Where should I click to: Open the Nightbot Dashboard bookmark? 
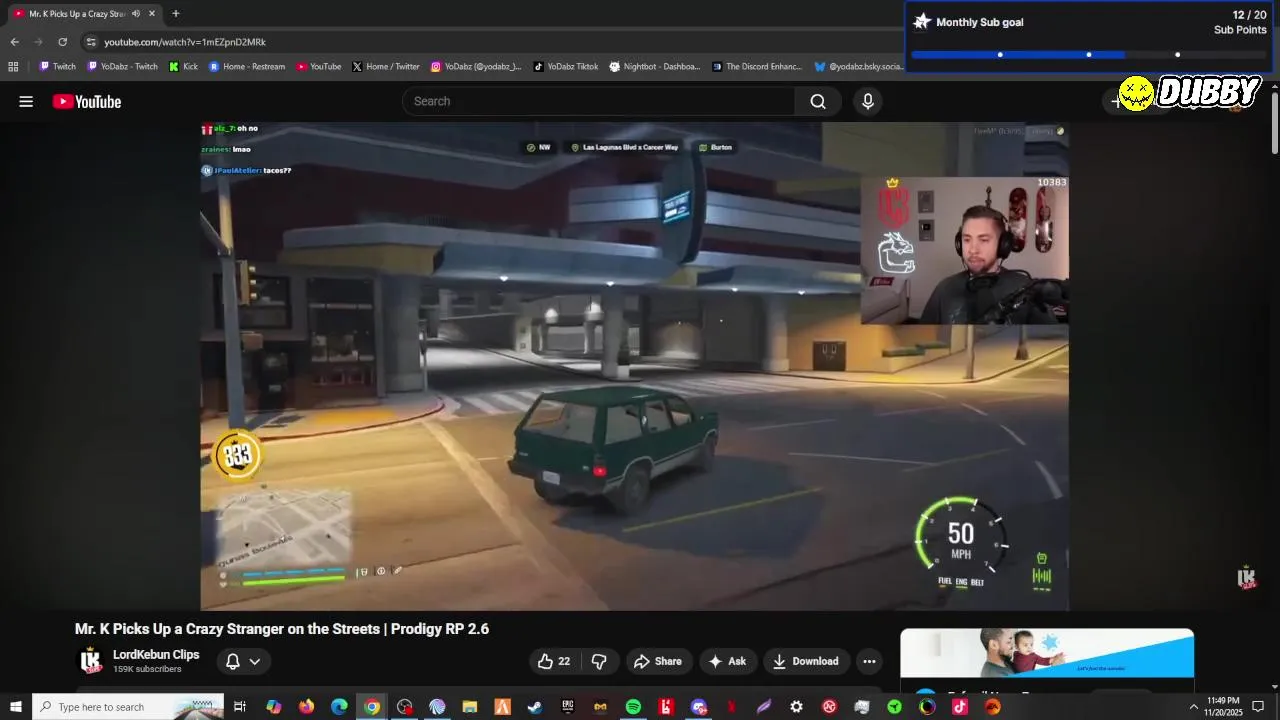pyautogui.click(x=655, y=67)
